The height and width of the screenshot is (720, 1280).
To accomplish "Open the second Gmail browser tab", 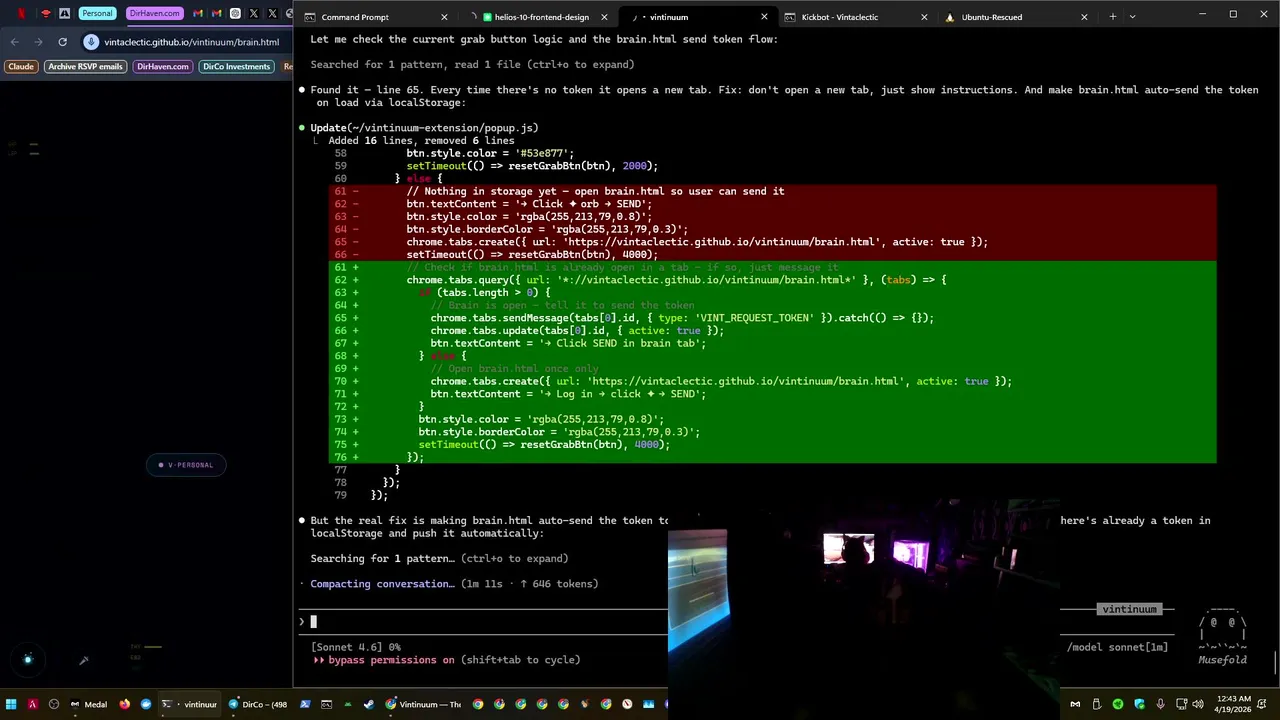I will (x=216, y=13).
